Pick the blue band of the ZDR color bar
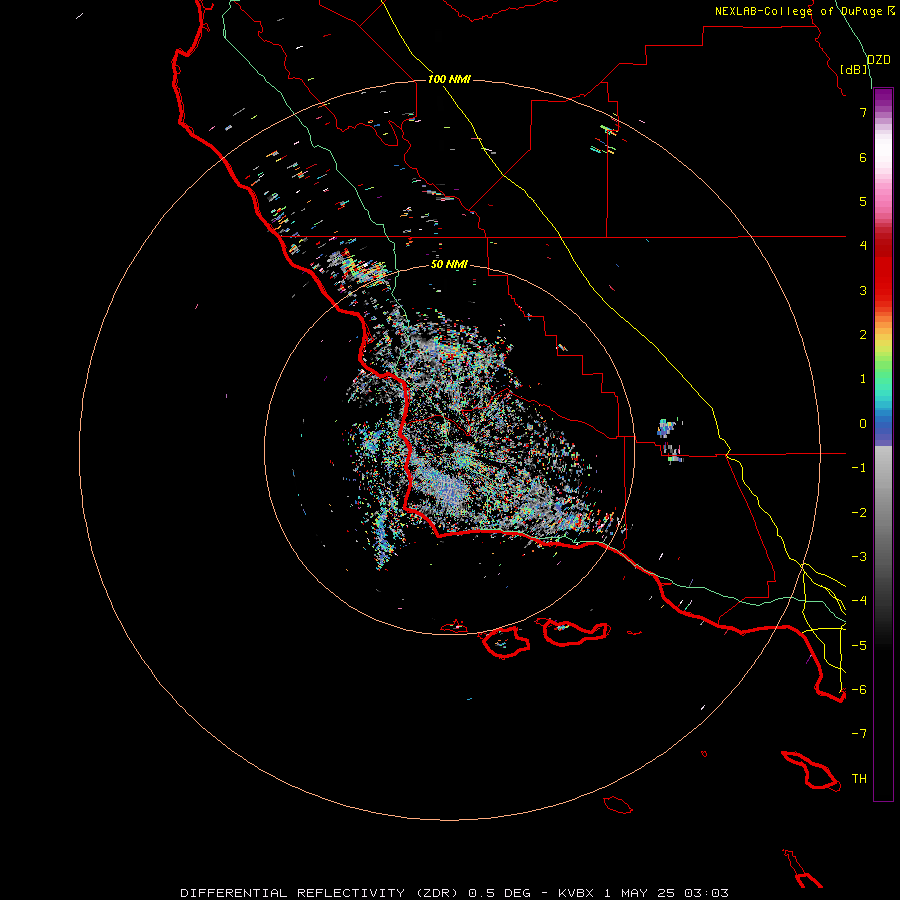Screen dimensions: 900x900 [883, 425]
